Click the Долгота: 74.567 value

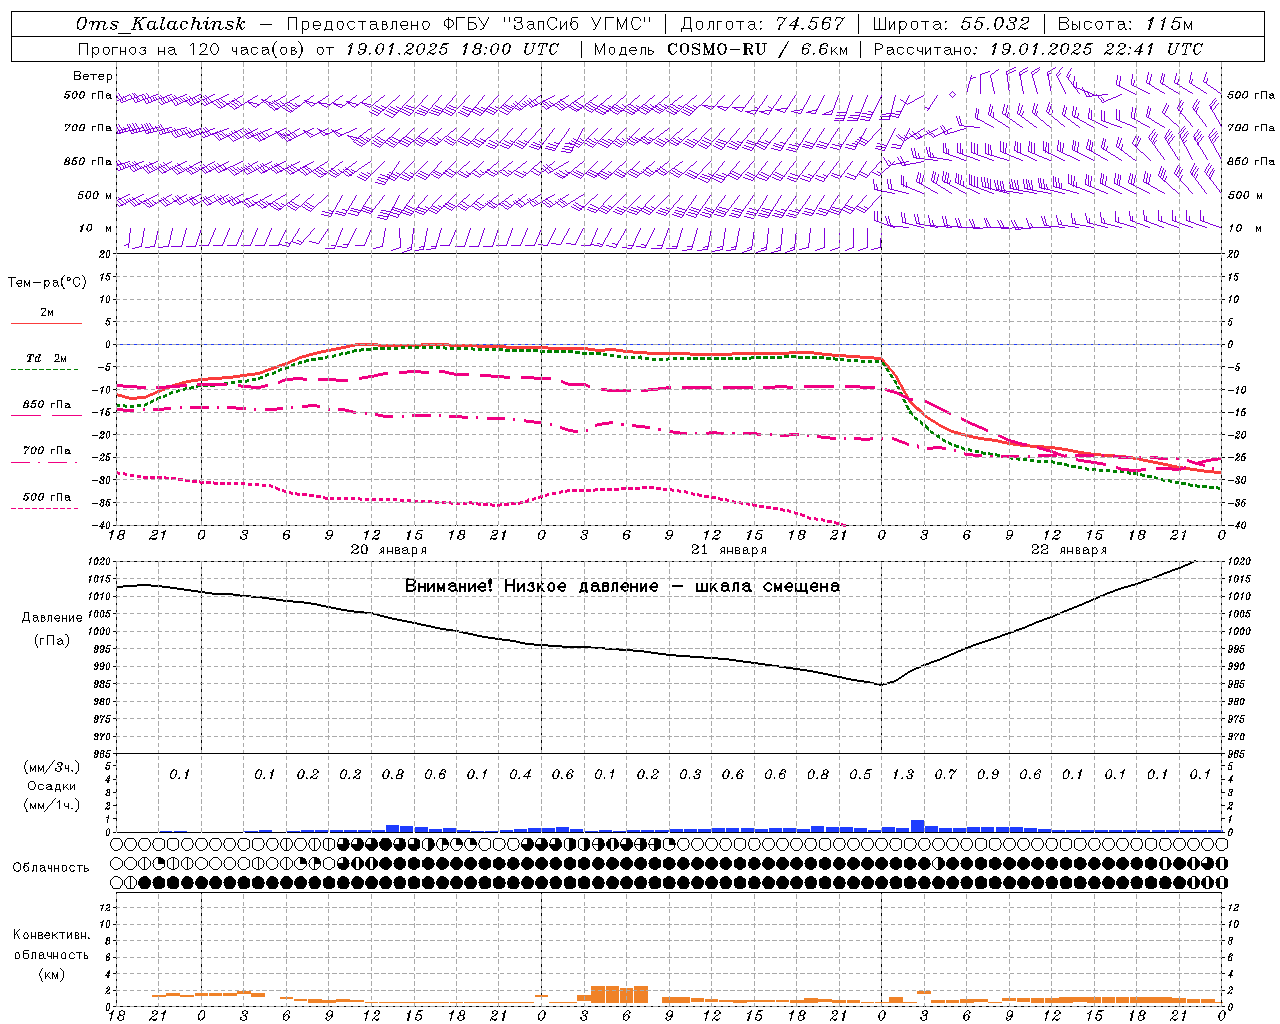tap(762, 24)
